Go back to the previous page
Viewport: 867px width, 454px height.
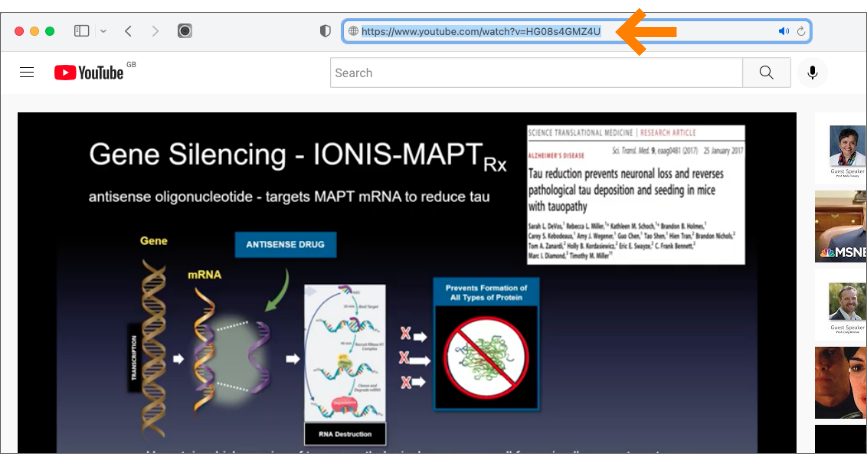(x=128, y=31)
